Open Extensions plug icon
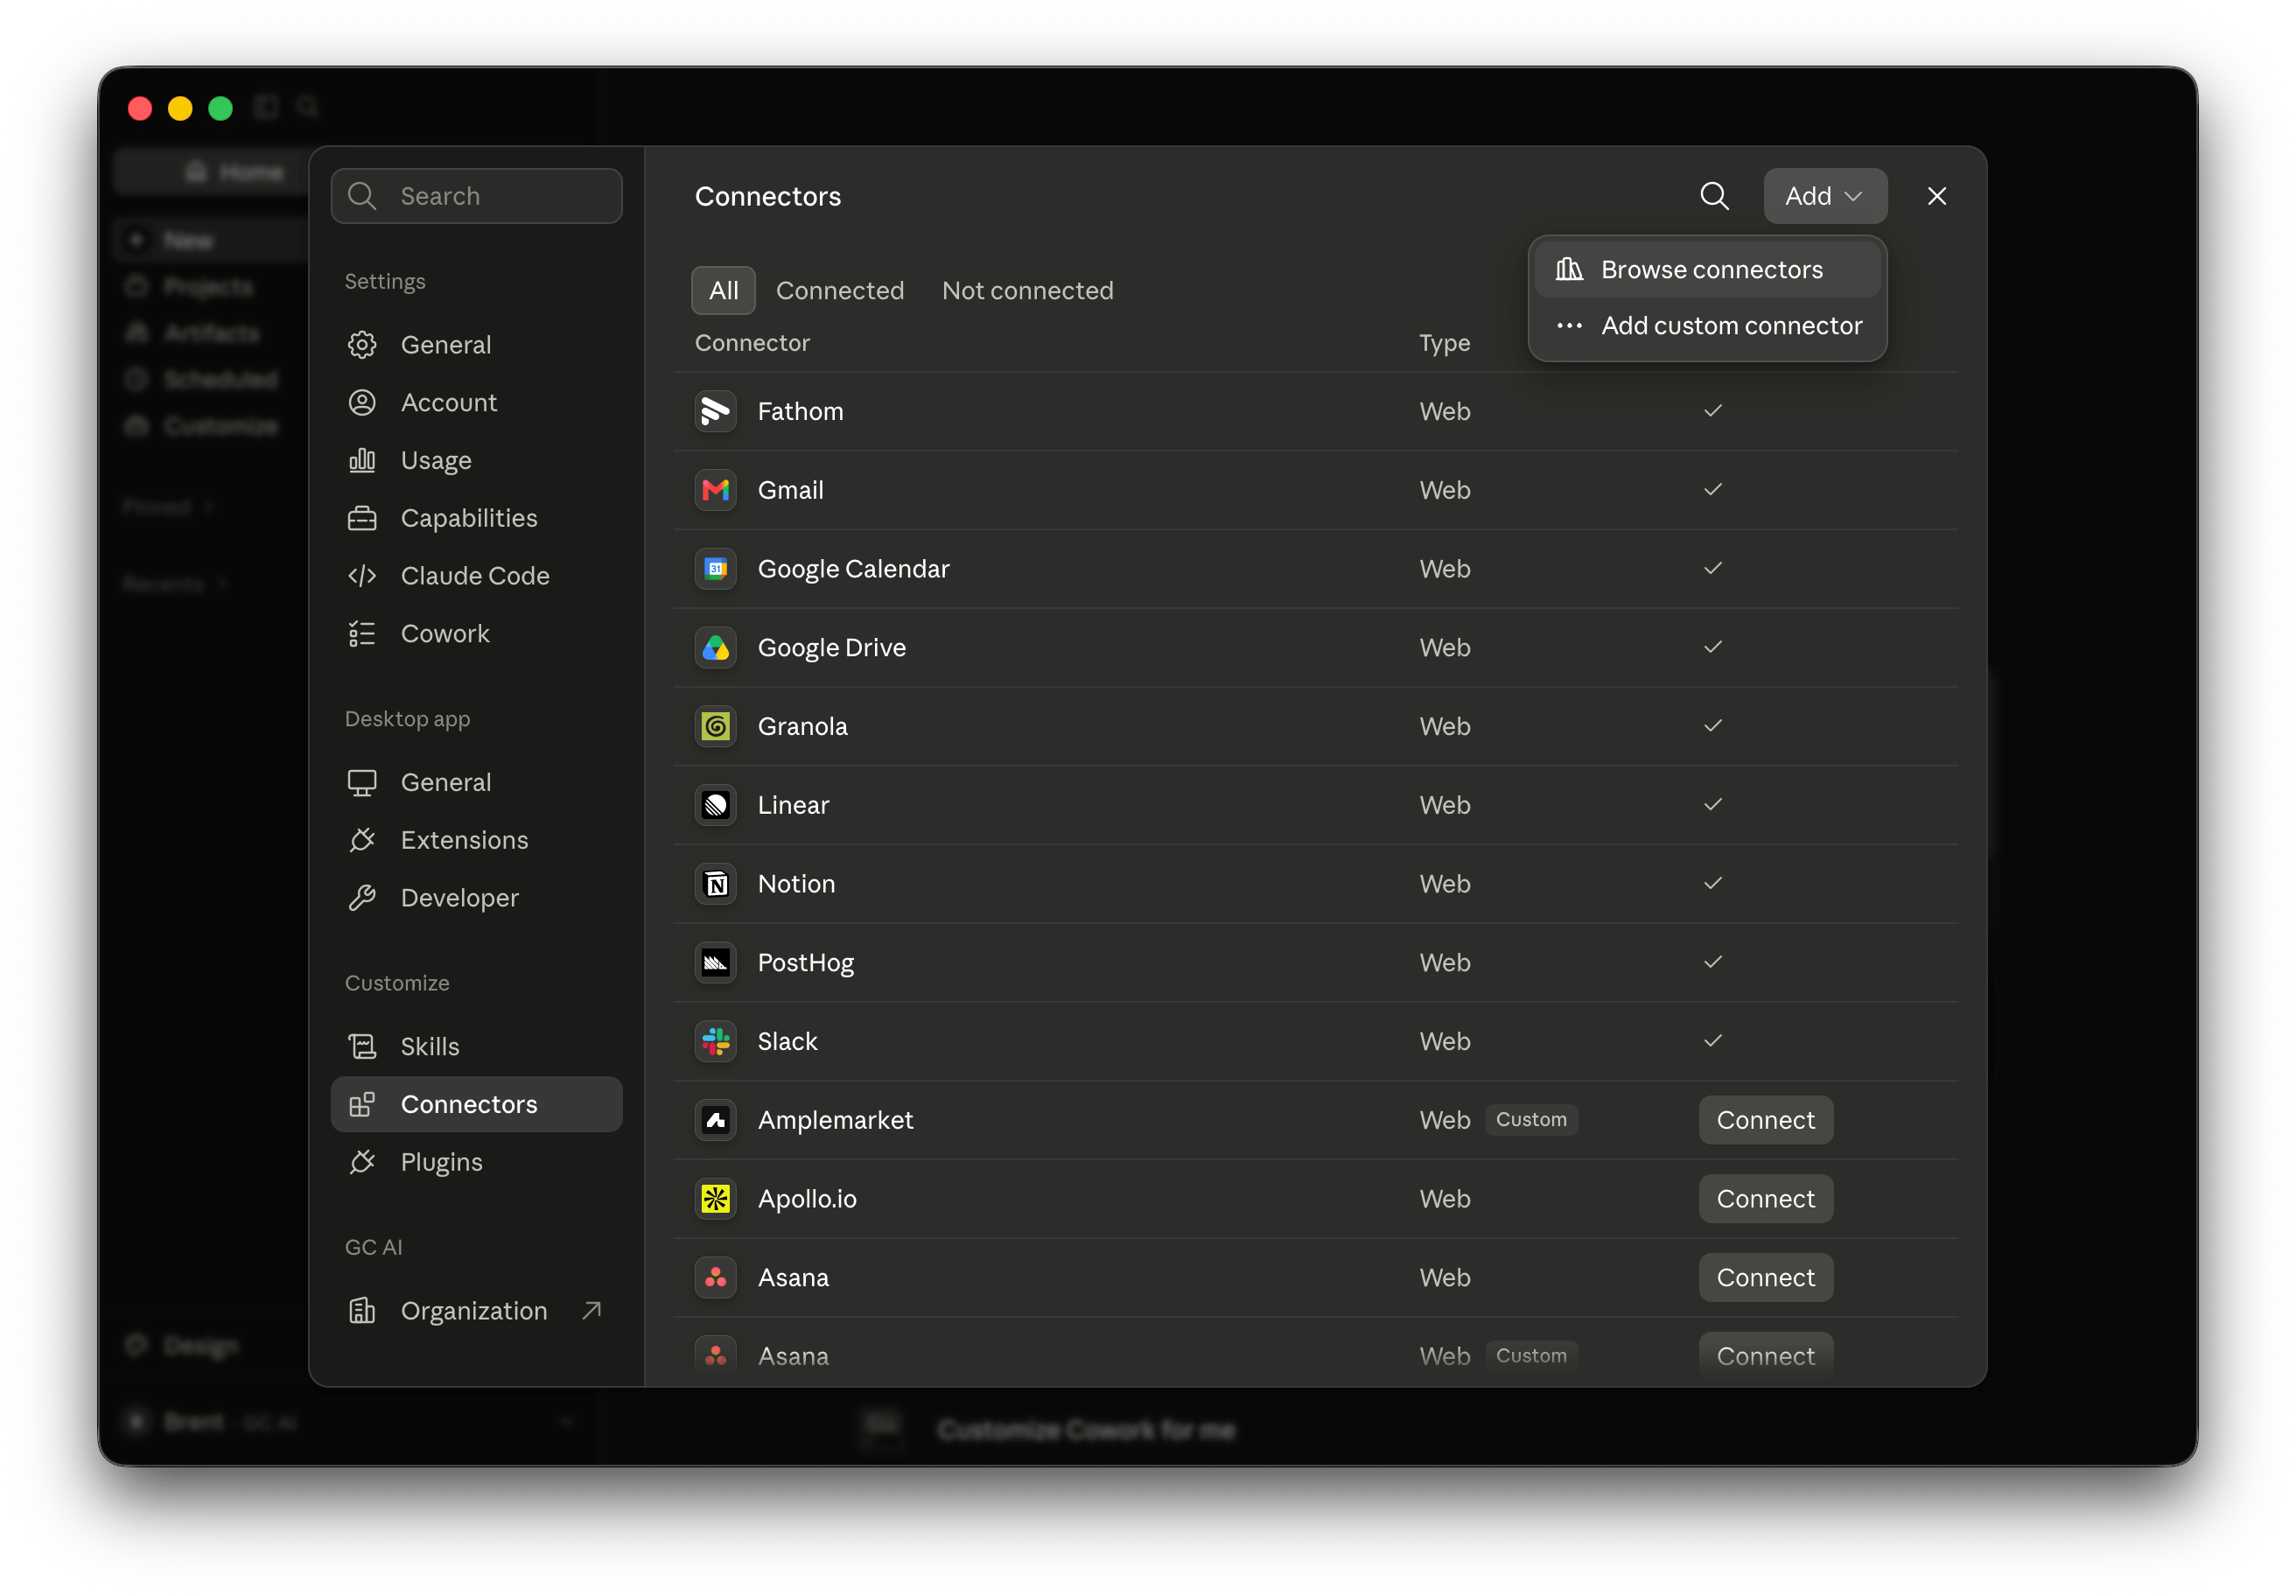This screenshot has width=2296, height=1596. click(362, 841)
